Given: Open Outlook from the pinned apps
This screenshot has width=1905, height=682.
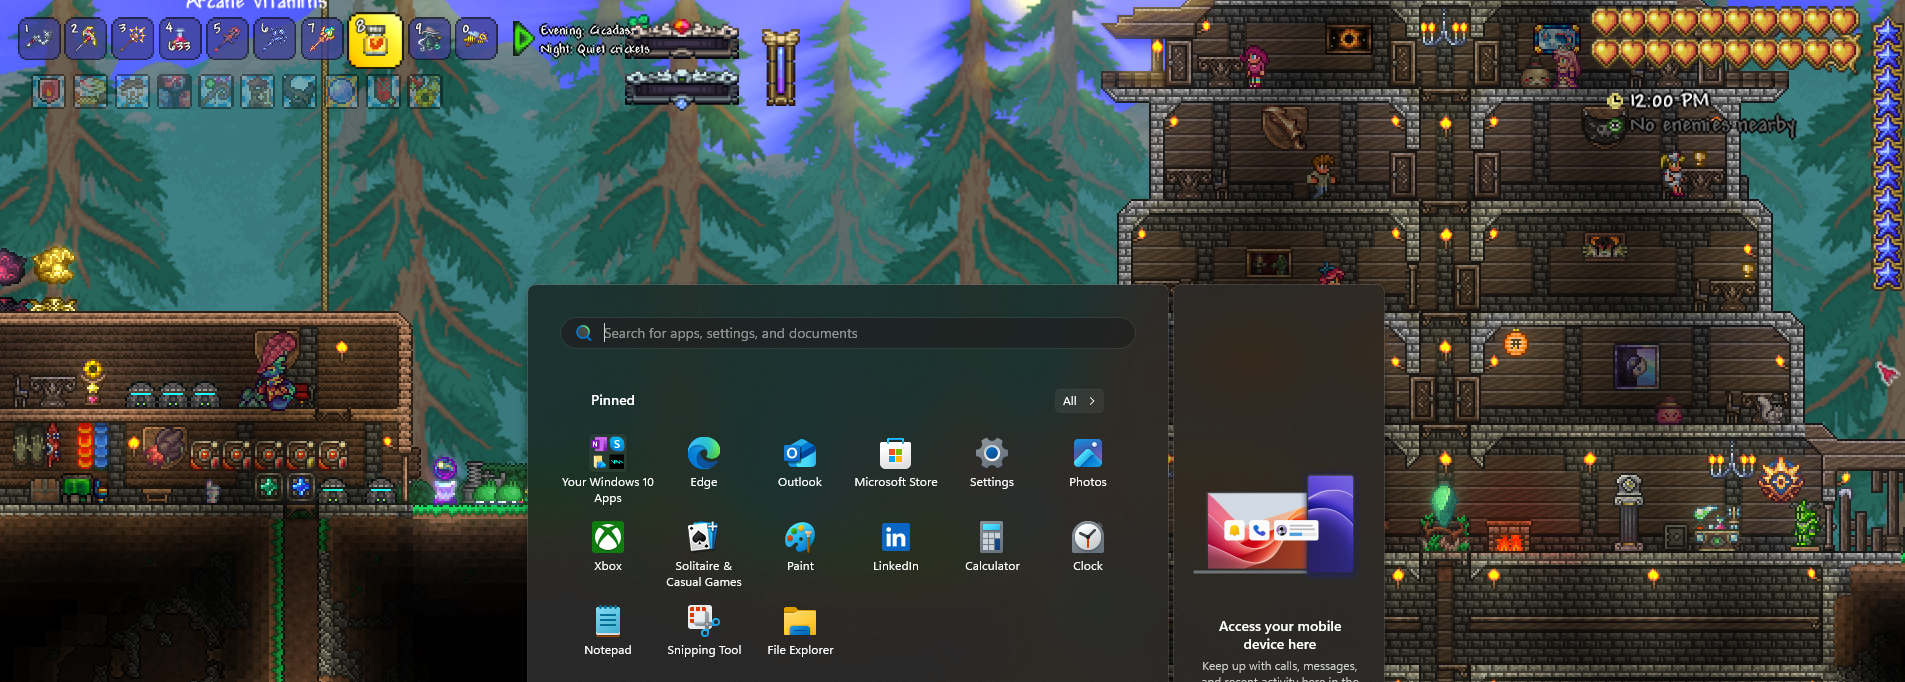Looking at the screenshot, I should pos(800,463).
